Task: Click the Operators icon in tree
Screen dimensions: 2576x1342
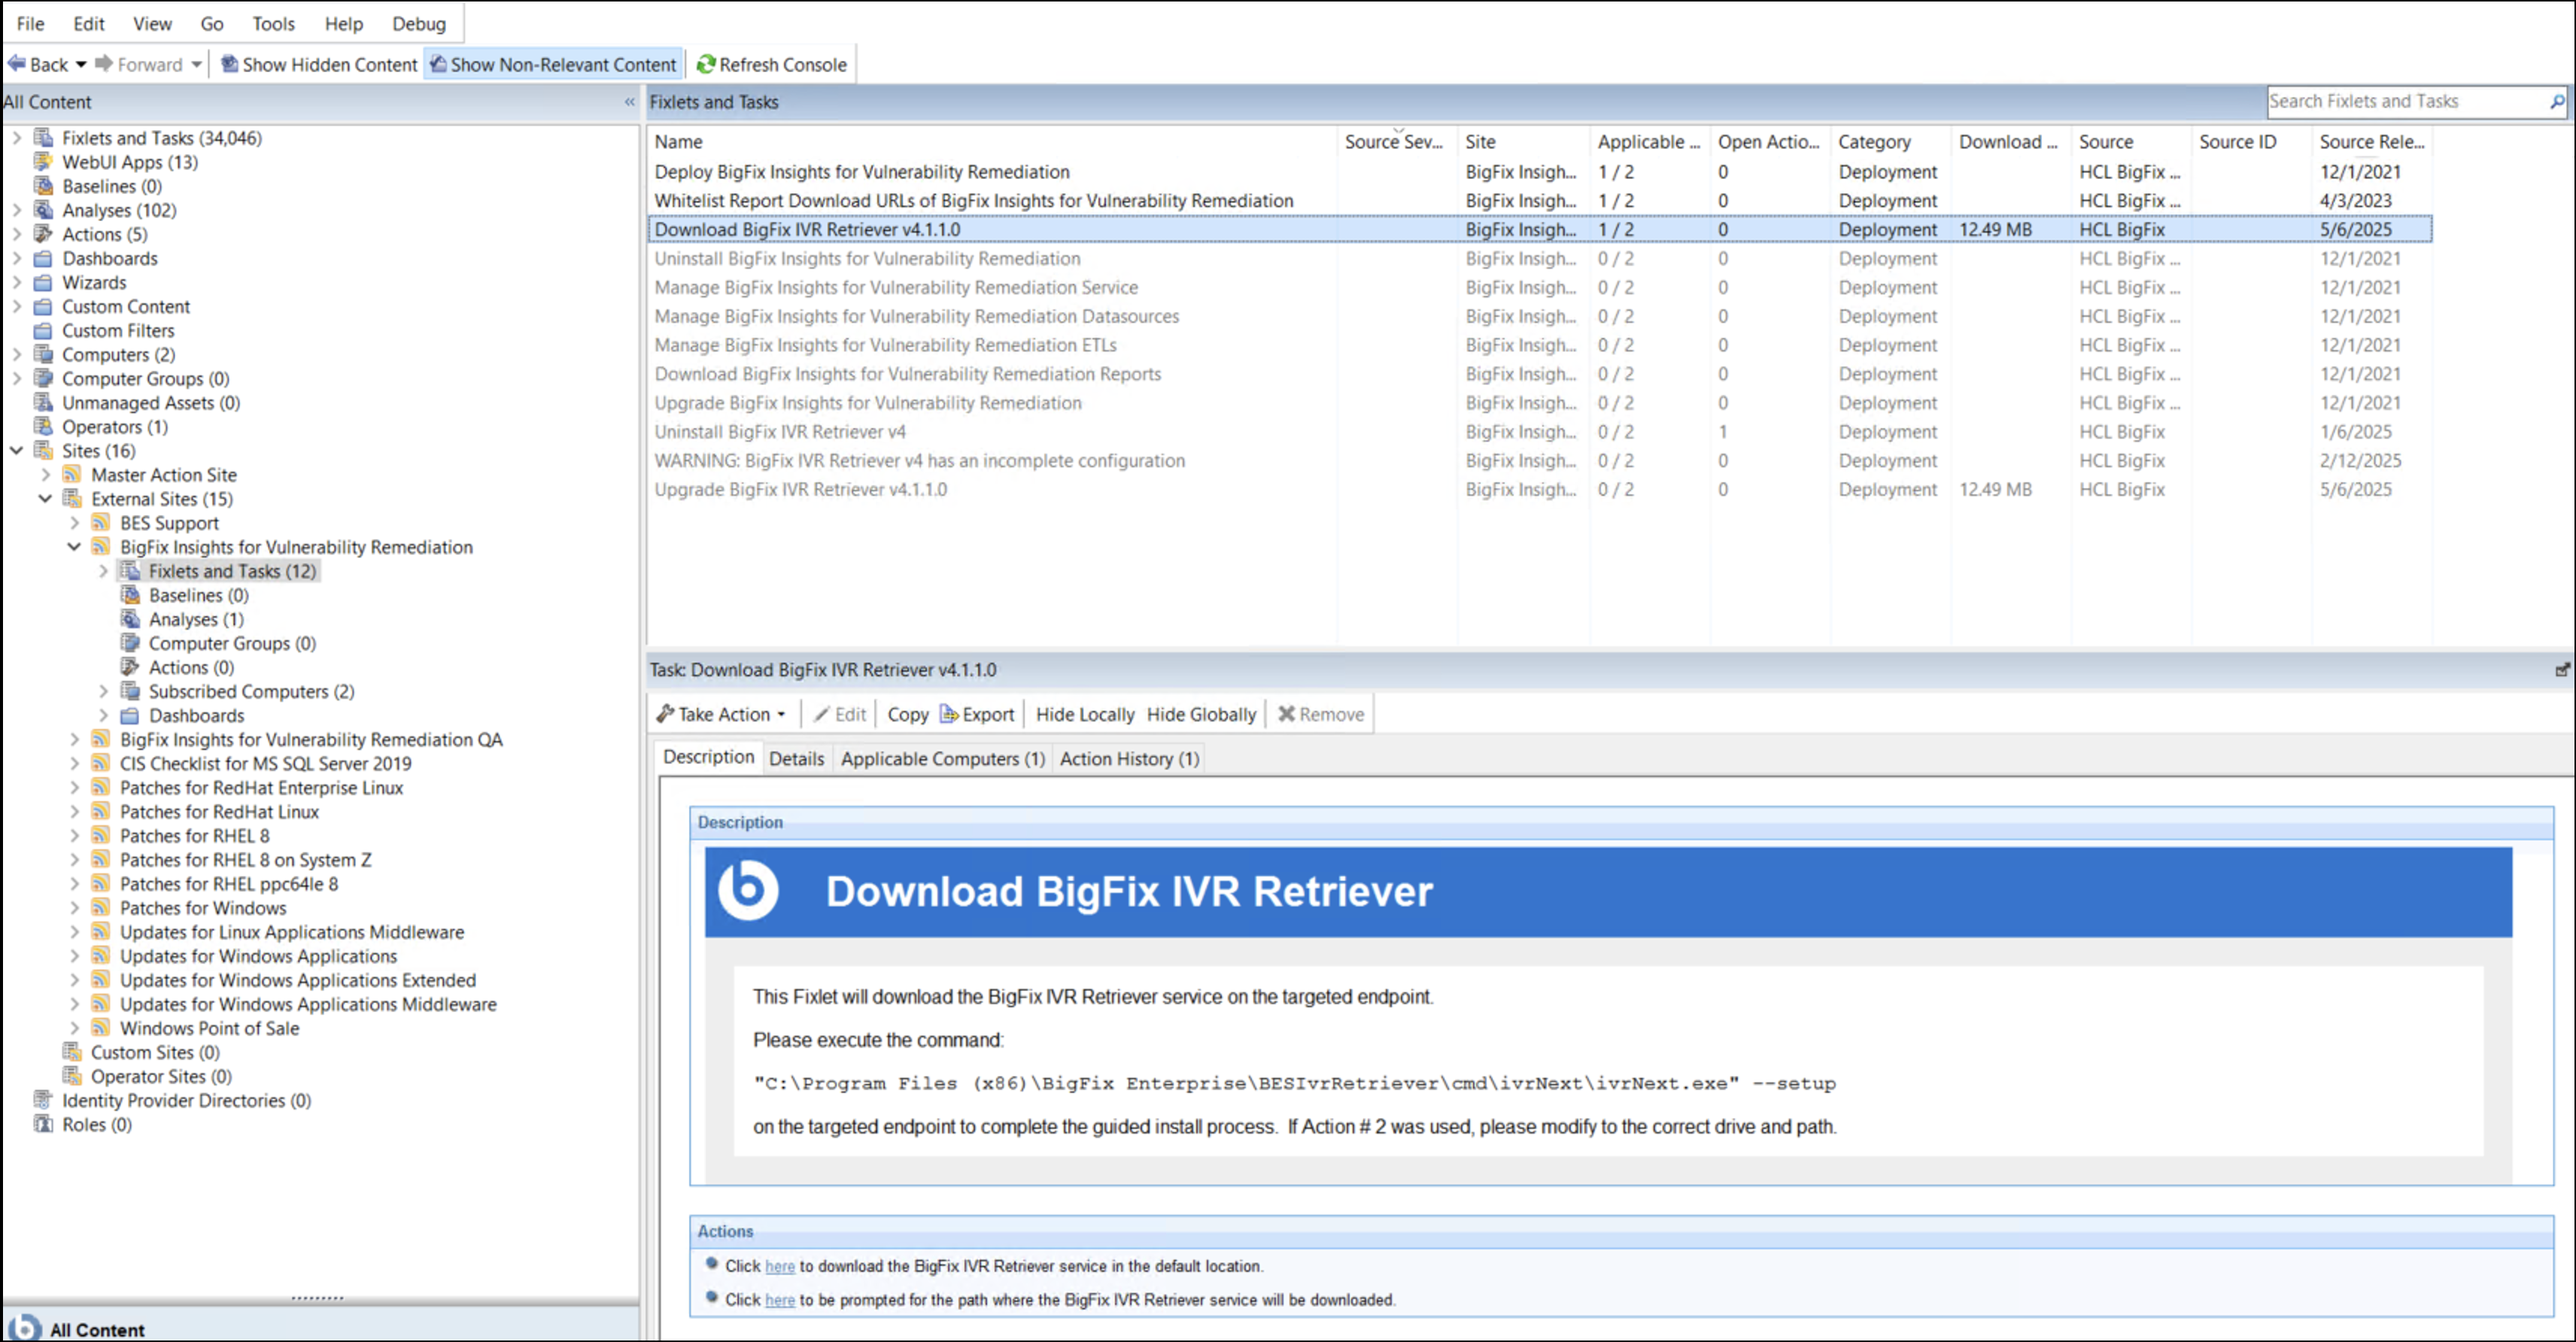Action: click(43, 427)
